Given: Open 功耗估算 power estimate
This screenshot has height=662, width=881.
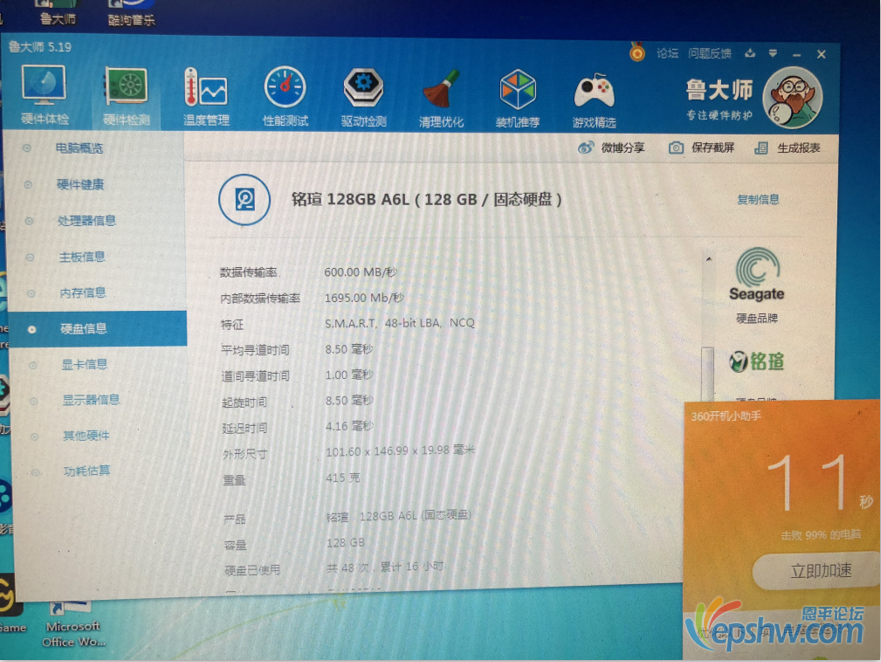Looking at the screenshot, I should pyautogui.click(x=87, y=471).
